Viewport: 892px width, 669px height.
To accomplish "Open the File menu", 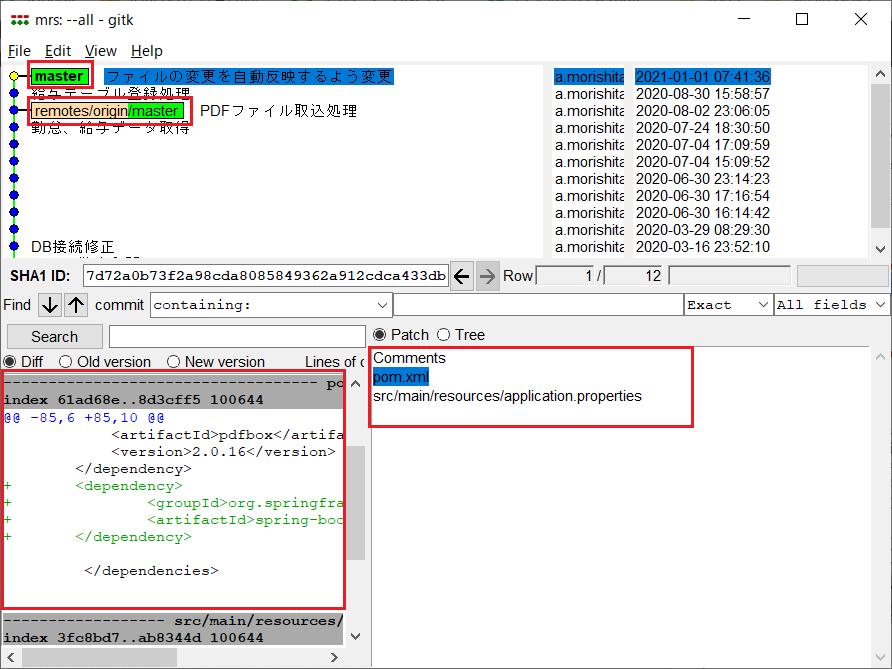I will [x=19, y=51].
